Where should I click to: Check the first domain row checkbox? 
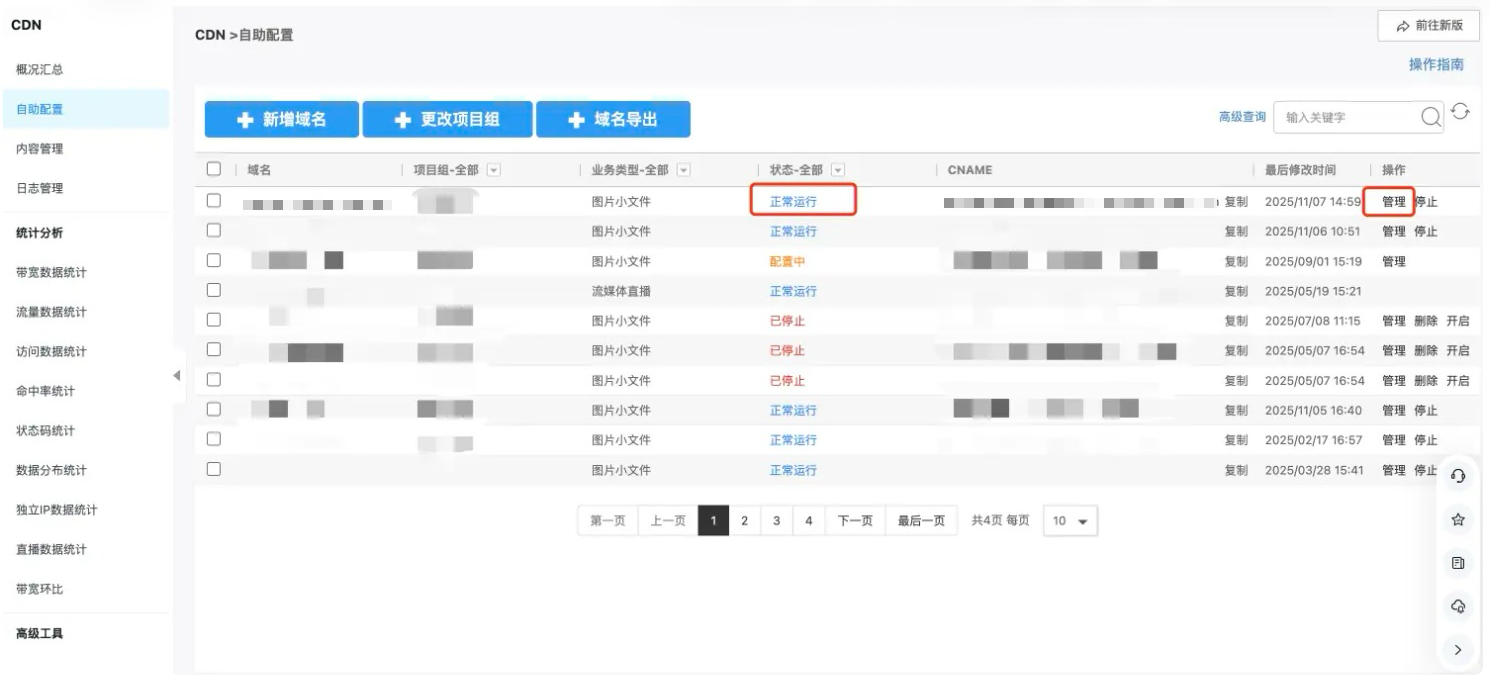[x=213, y=201]
